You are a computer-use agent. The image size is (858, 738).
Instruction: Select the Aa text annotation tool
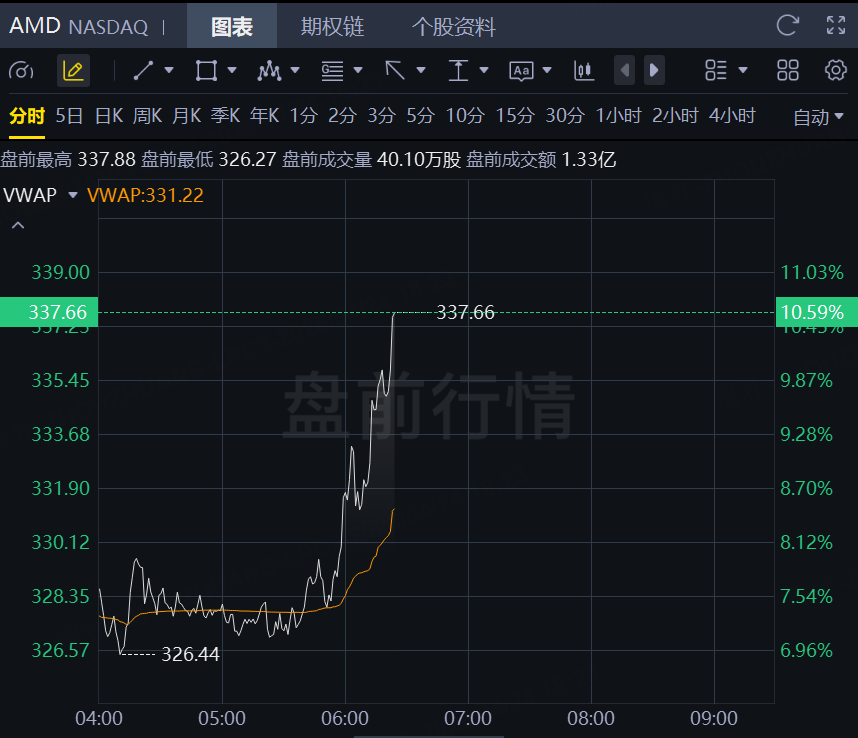[521, 71]
